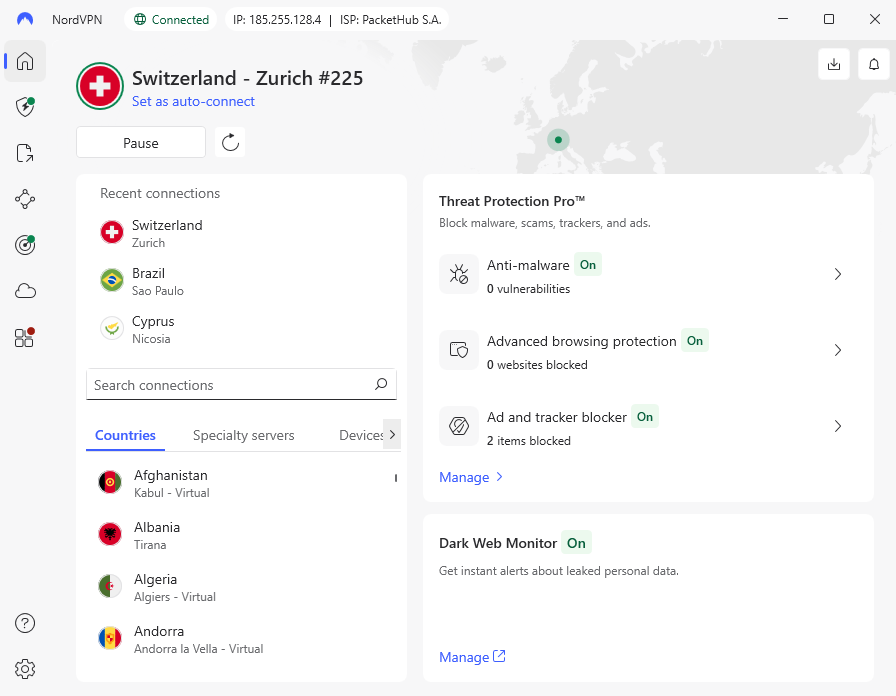
Task: Open the File Sharing sidebar icon
Action: 24,152
